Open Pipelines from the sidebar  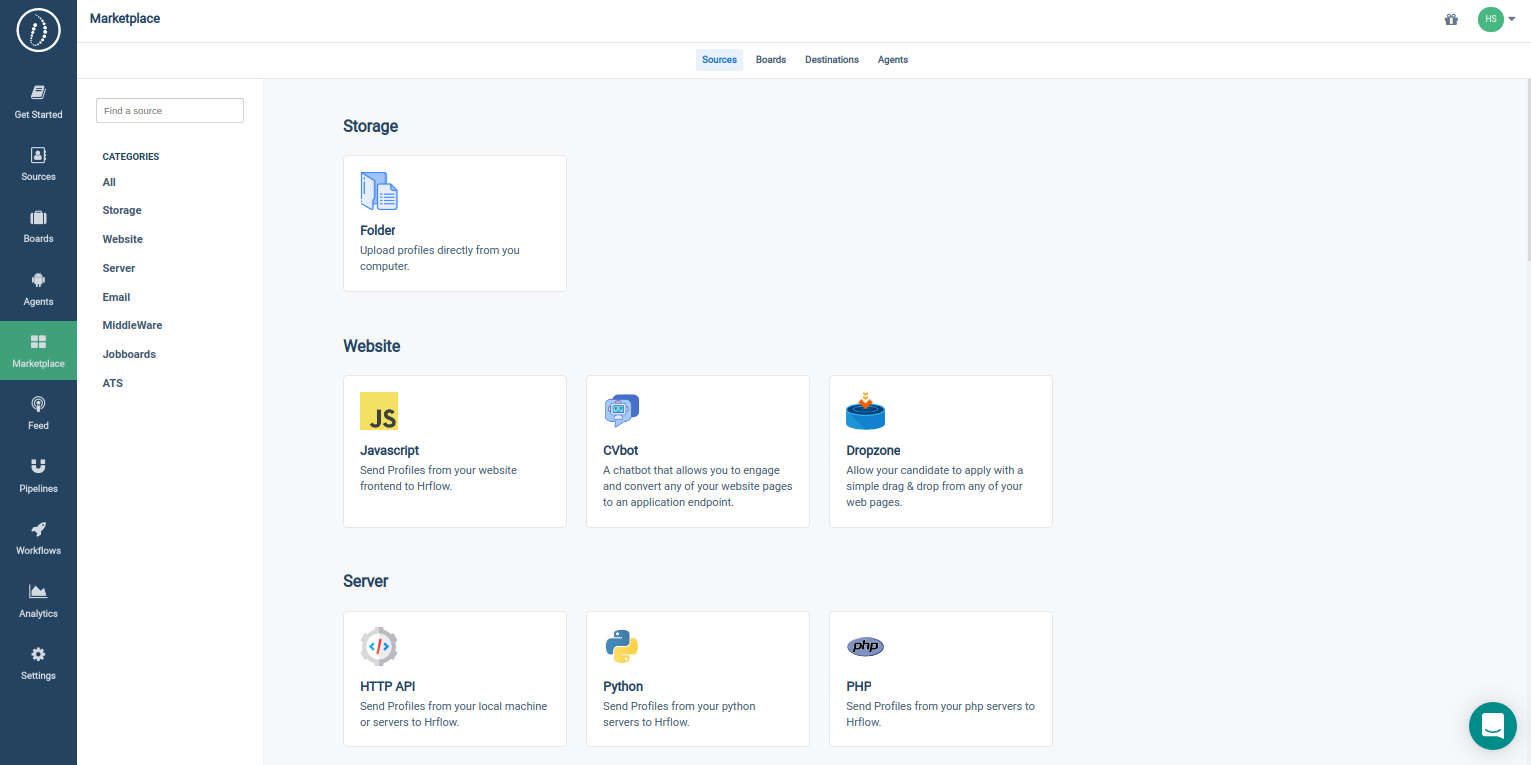38,475
